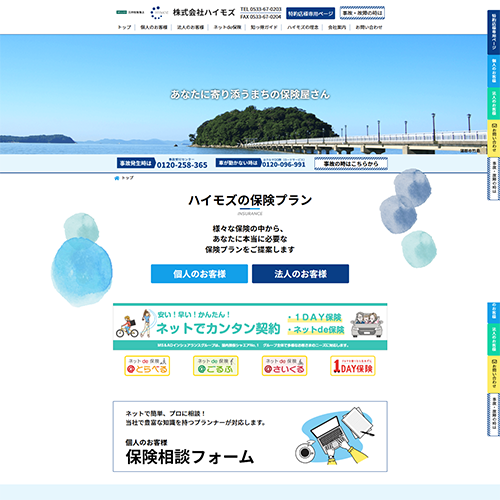Open 会社案内 in the navigation menu
The height and width of the screenshot is (500, 500).
click(337, 27)
